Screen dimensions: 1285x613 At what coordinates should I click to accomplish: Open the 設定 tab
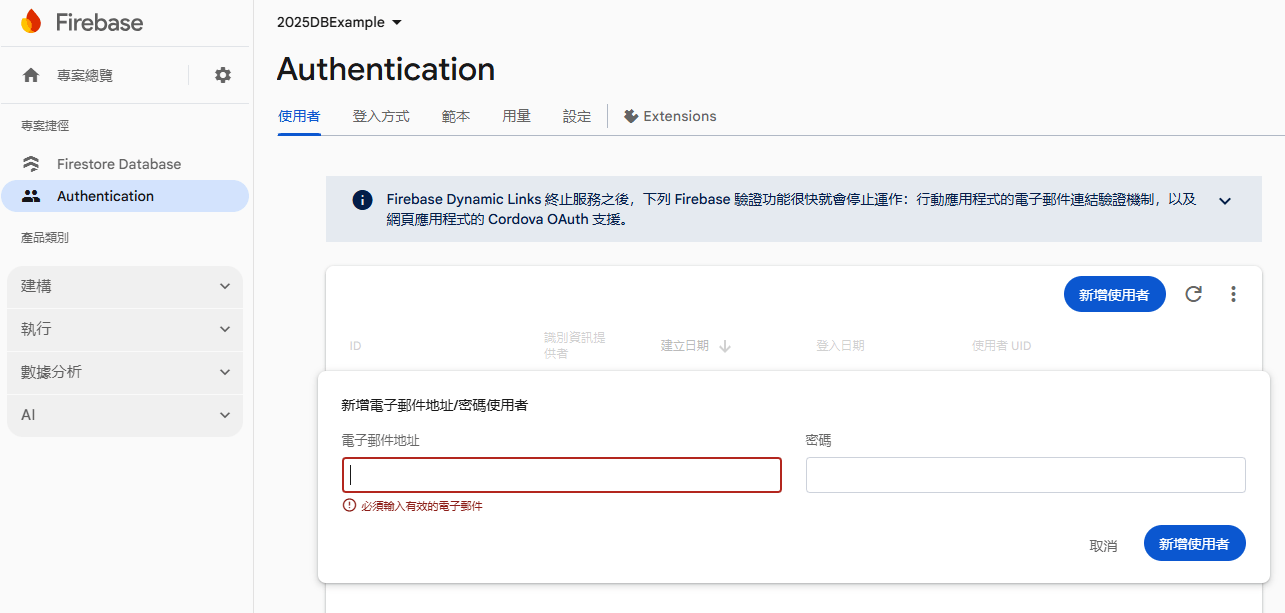(x=577, y=116)
